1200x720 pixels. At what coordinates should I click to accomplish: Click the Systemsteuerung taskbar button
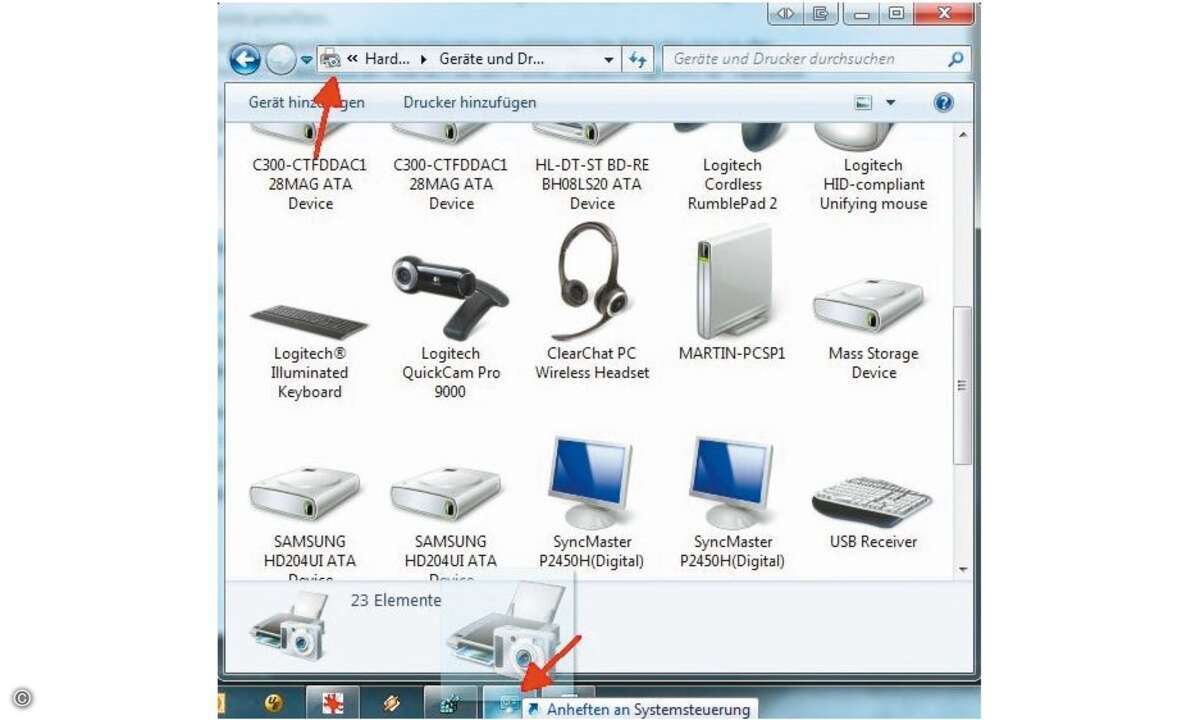pos(508,704)
